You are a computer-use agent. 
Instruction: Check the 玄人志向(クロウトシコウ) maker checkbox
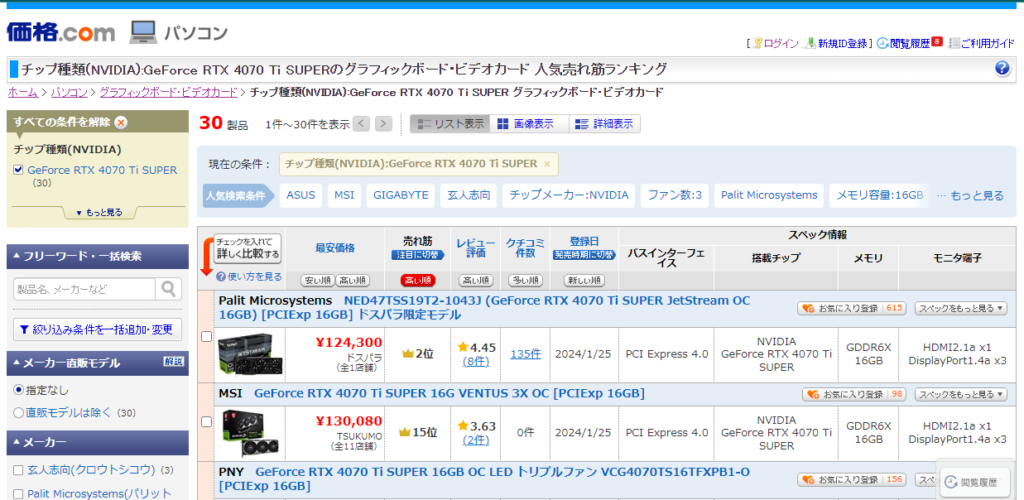click(x=18, y=470)
